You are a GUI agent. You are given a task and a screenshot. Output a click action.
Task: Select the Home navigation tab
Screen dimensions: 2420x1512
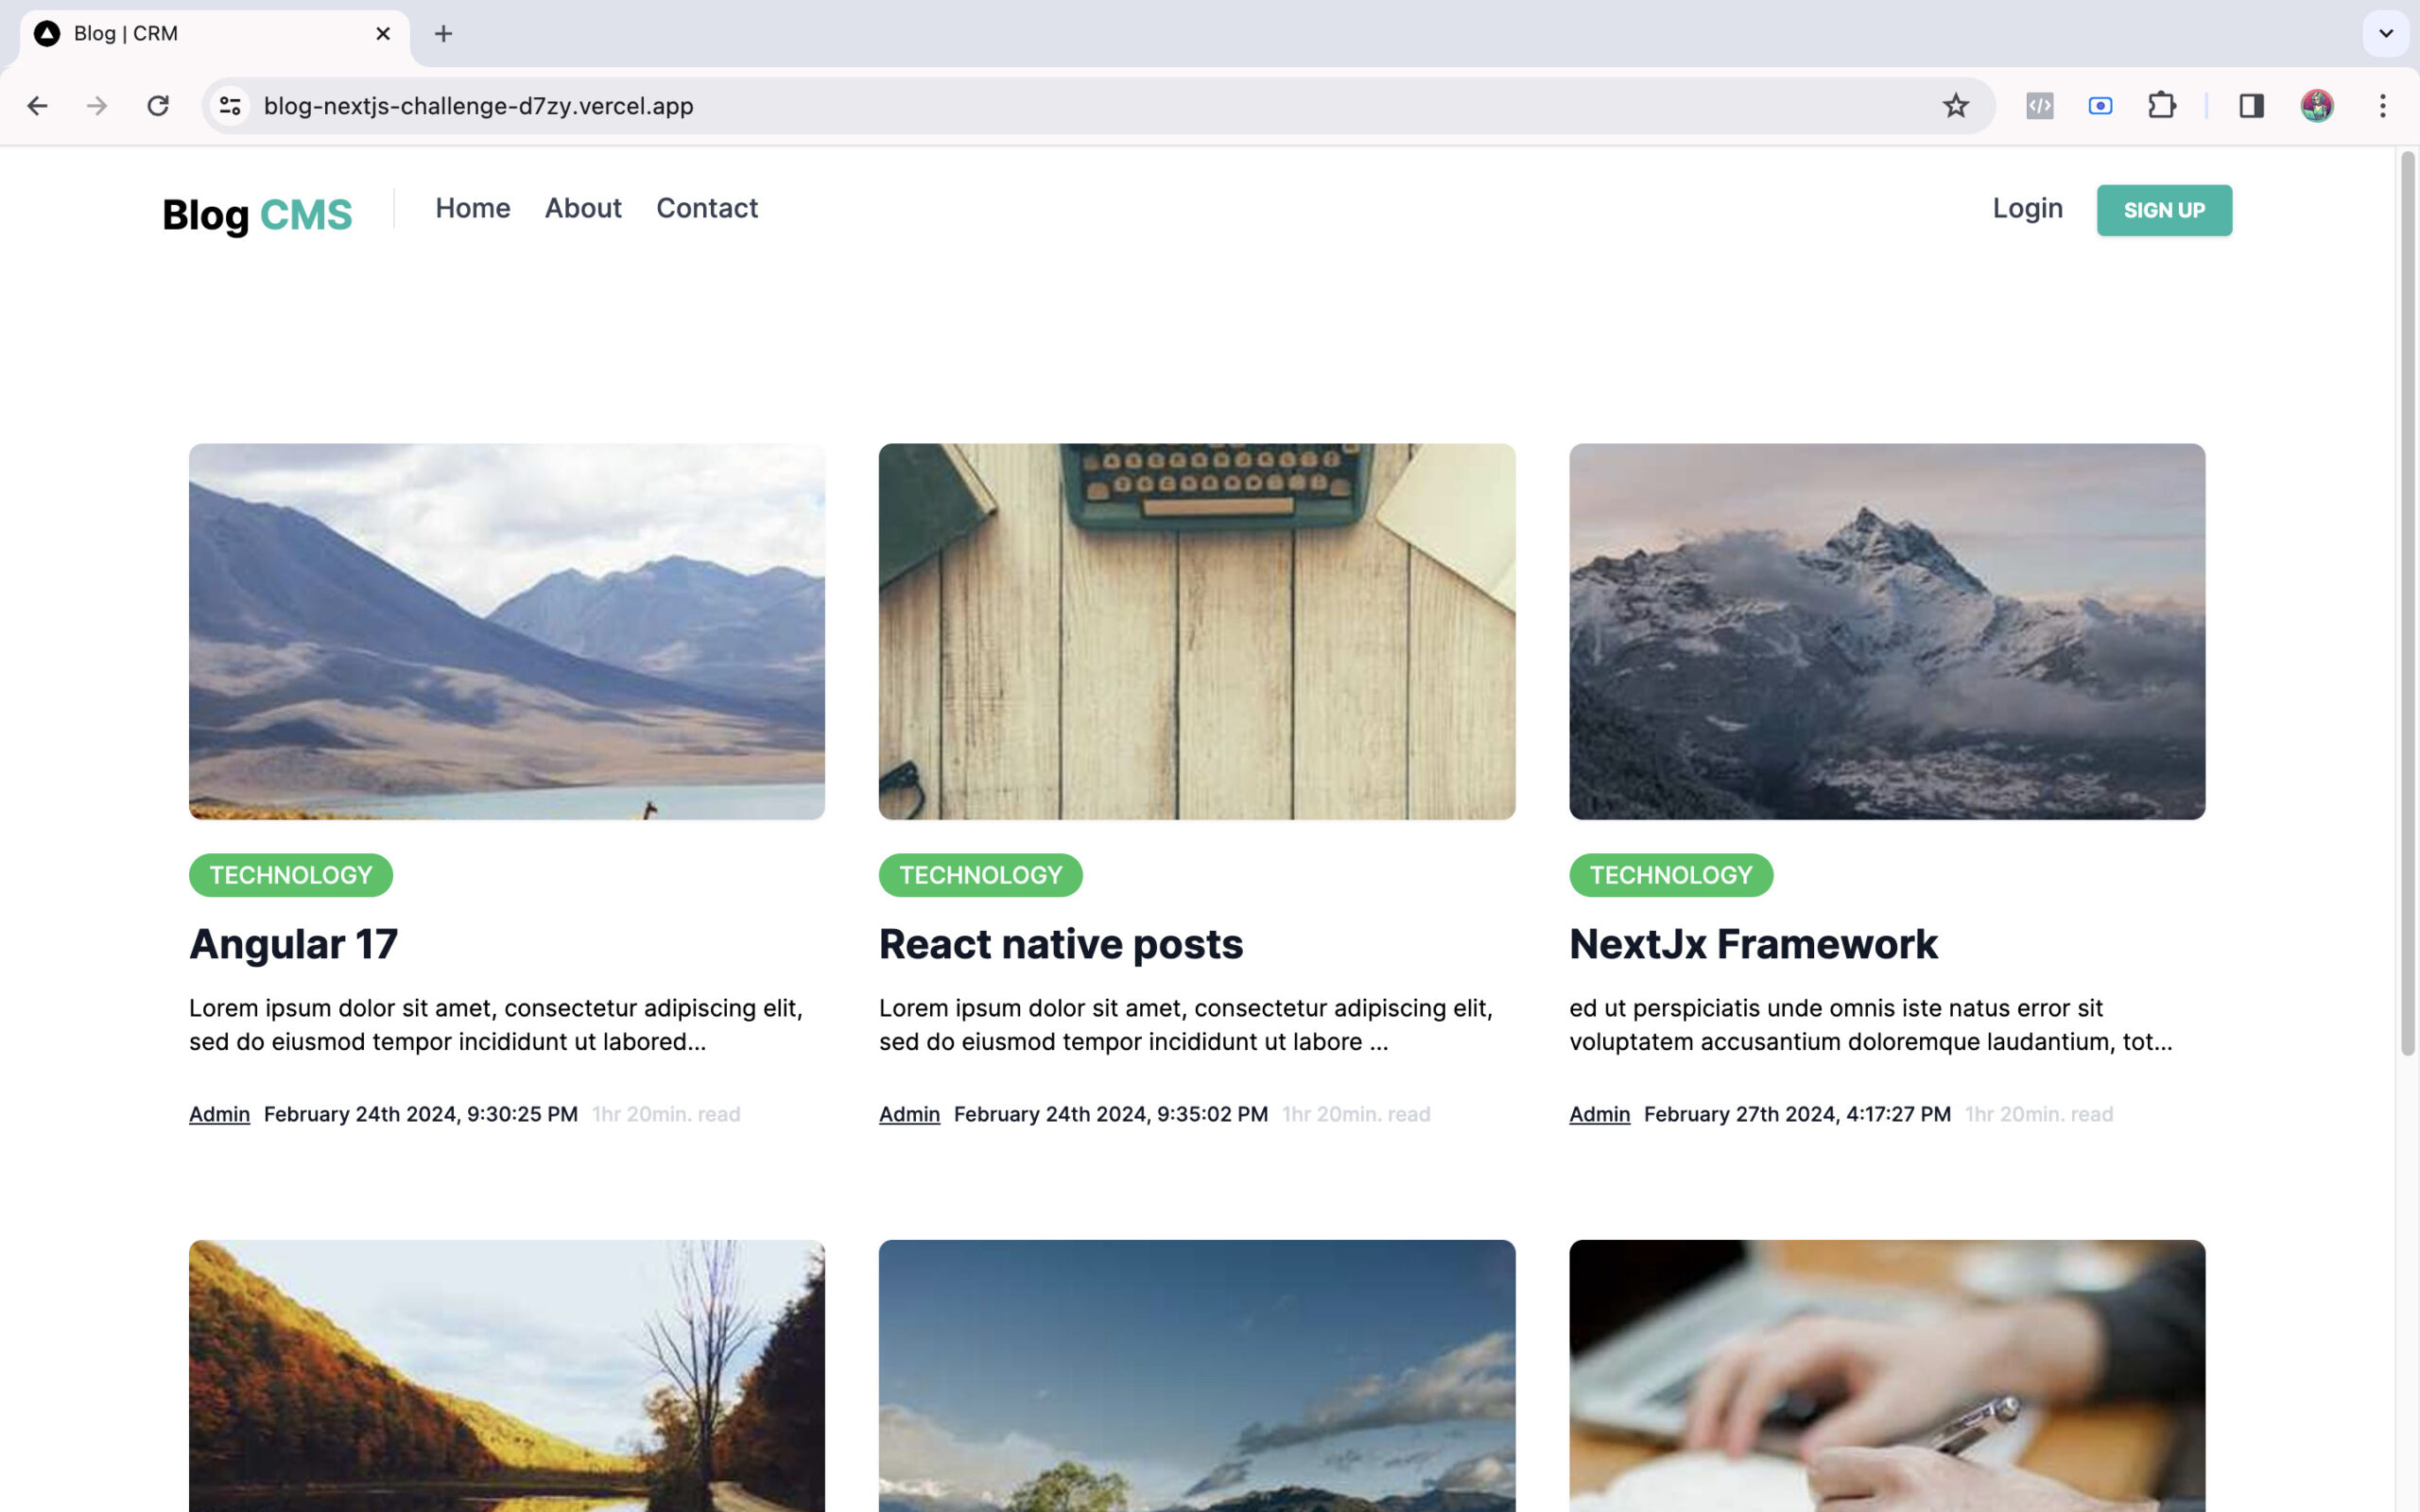[472, 207]
